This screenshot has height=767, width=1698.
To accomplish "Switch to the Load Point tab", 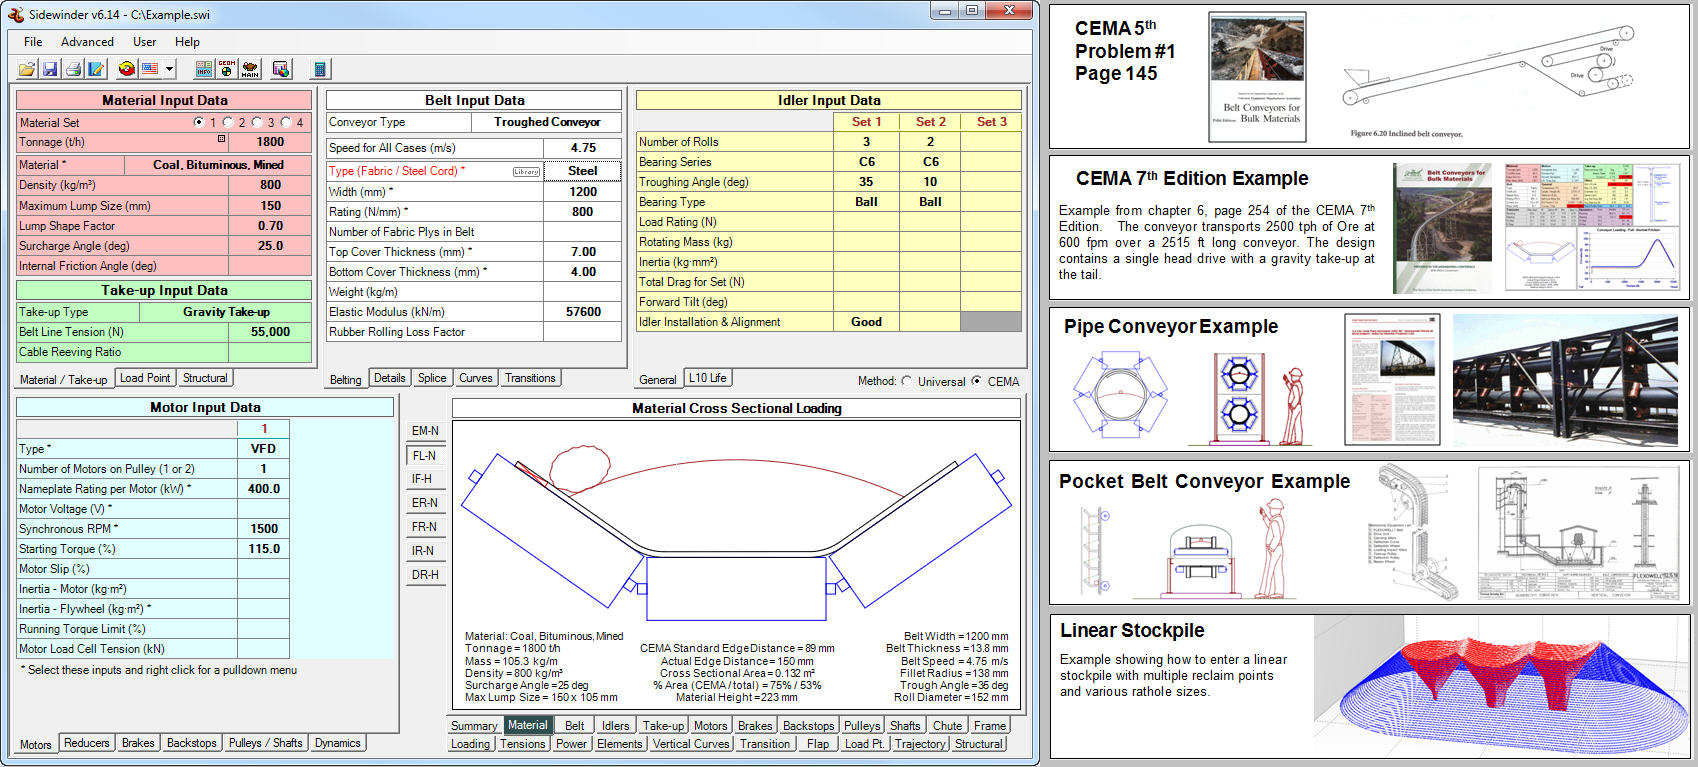I will coord(145,378).
